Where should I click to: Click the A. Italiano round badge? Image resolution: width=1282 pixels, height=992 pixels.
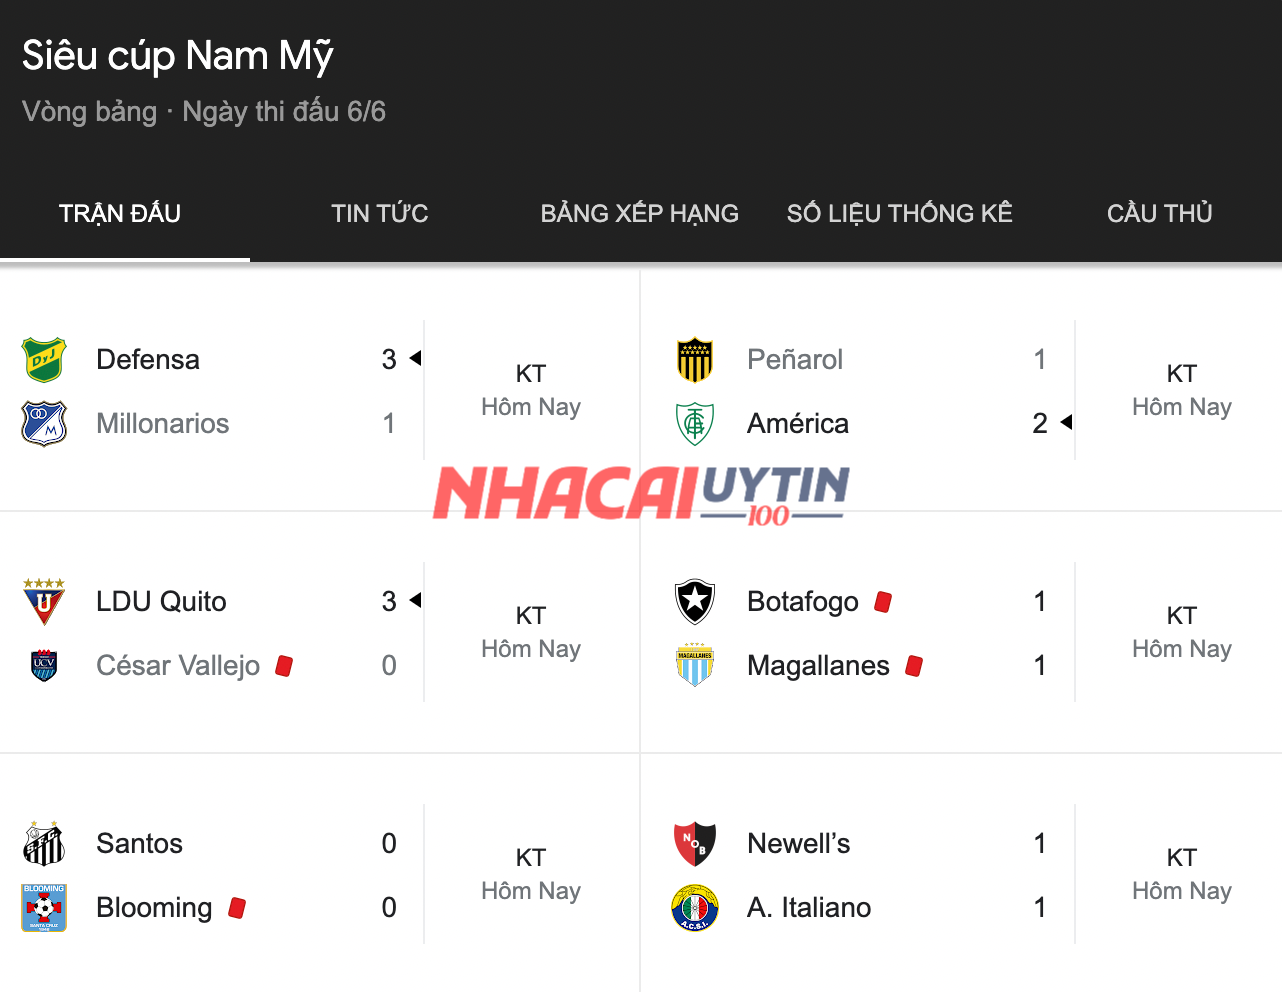695,908
